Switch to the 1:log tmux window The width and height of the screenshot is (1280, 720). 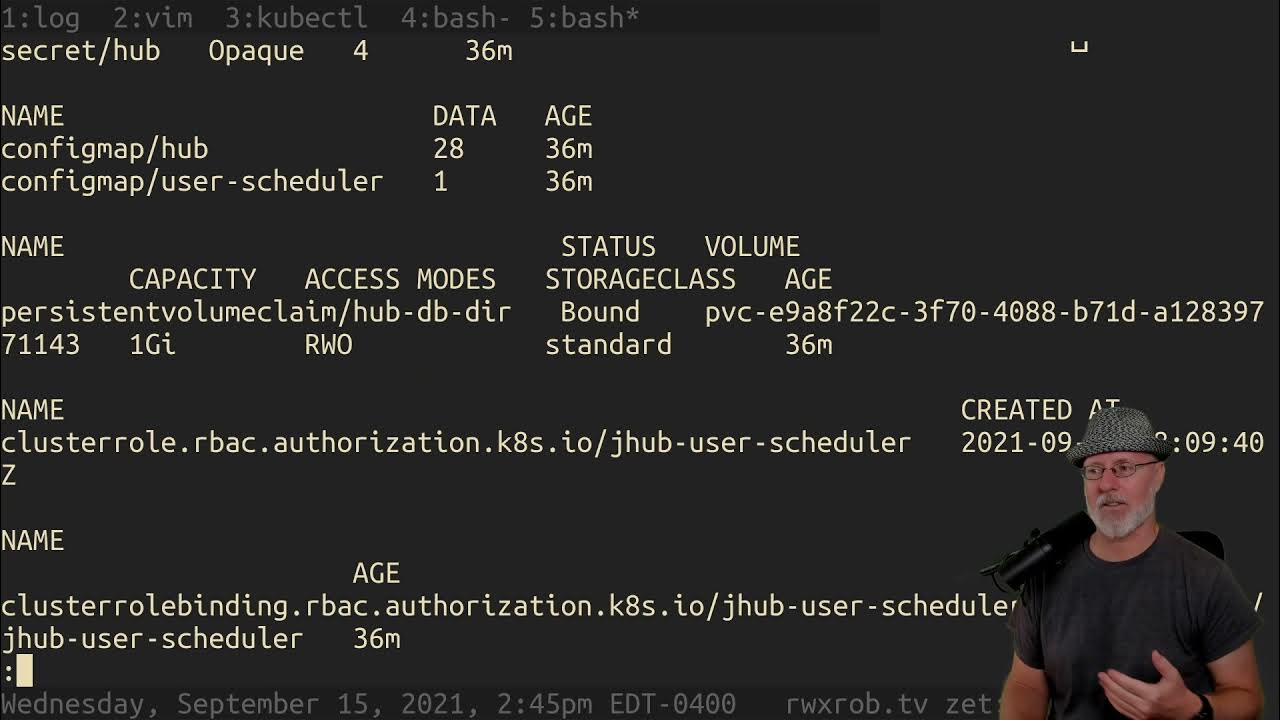tap(40, 18)
